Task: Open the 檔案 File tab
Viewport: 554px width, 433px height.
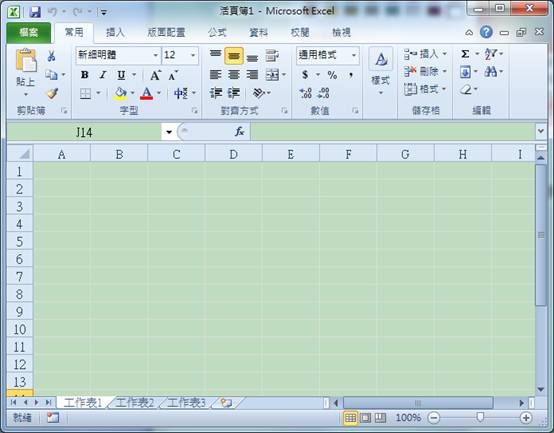Action: pyautogui.click(x=29, y=32)
